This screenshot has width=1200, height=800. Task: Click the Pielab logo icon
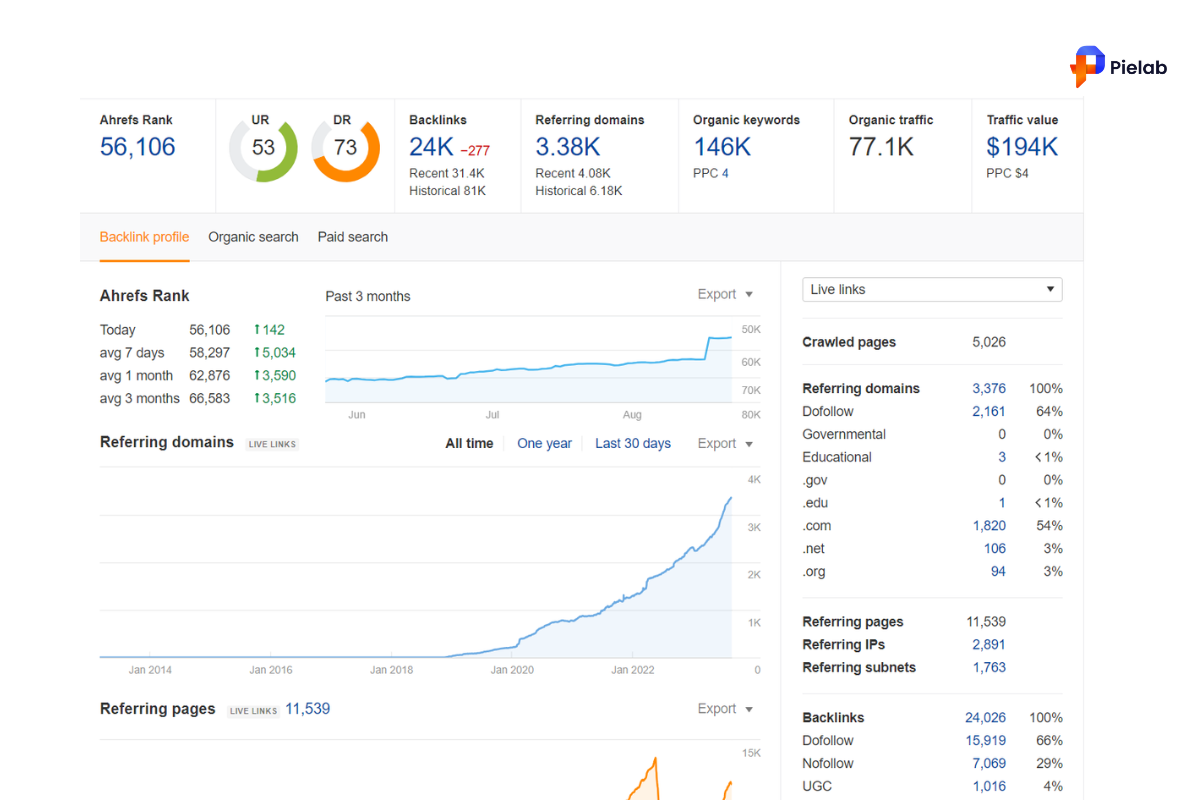[x=1087, y=66]
